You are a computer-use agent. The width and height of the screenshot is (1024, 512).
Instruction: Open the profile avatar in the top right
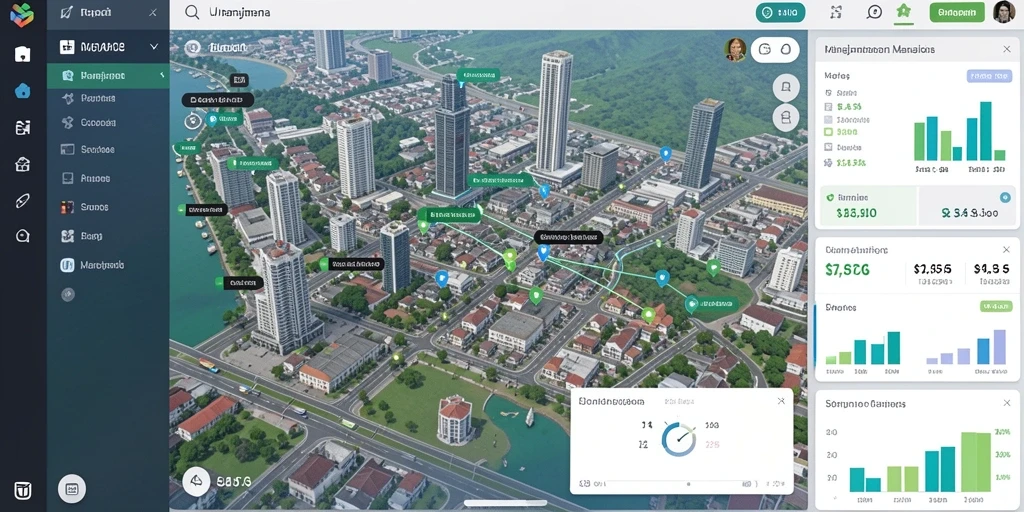click(x=1004, y=12)
